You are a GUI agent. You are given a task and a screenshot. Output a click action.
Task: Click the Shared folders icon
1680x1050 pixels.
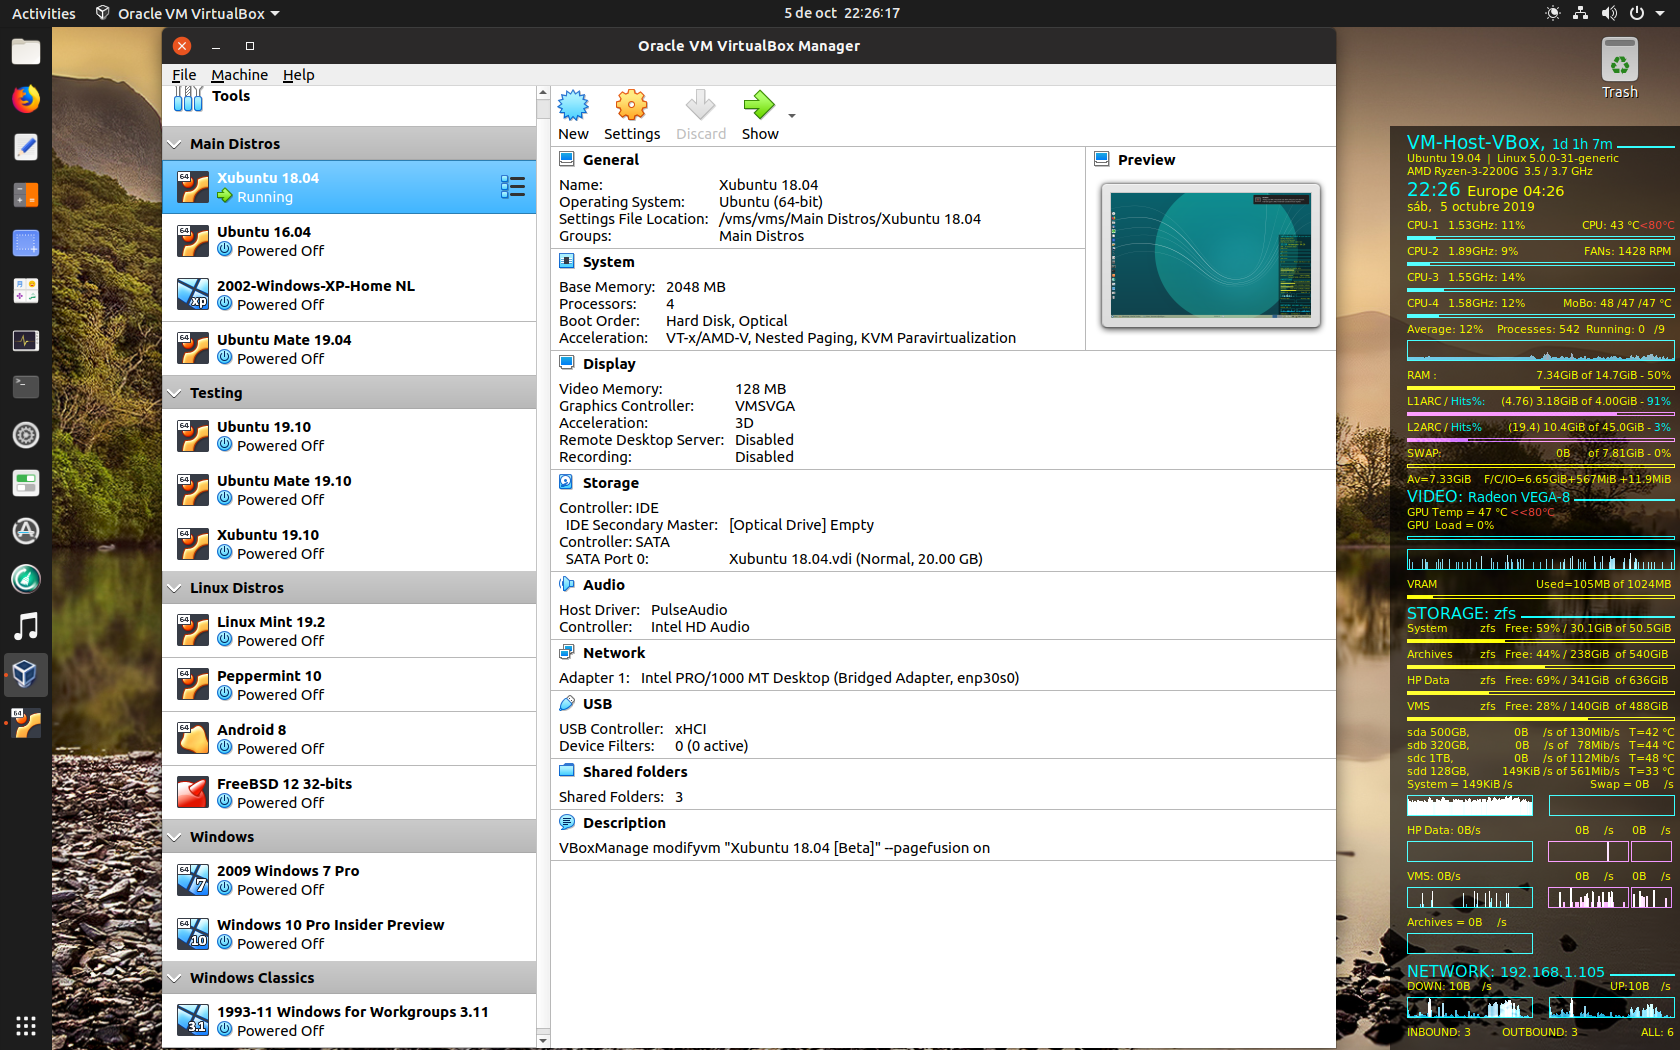pyautogui.click(x=567, y=771)
